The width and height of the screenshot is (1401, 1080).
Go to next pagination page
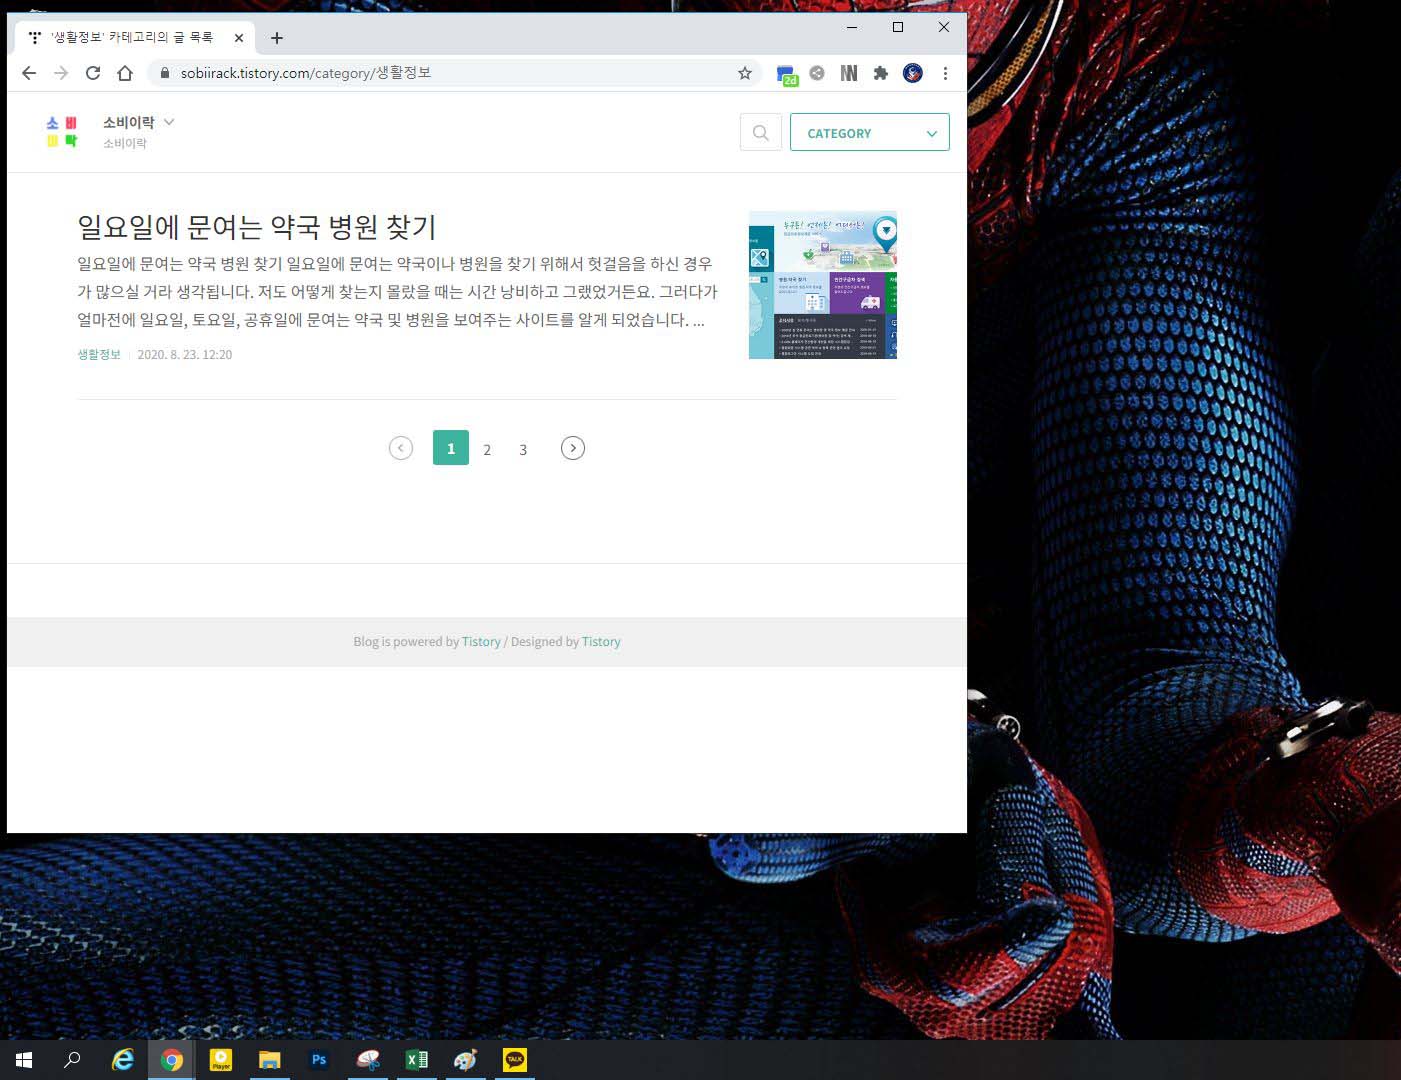click(x=573, y=448)
